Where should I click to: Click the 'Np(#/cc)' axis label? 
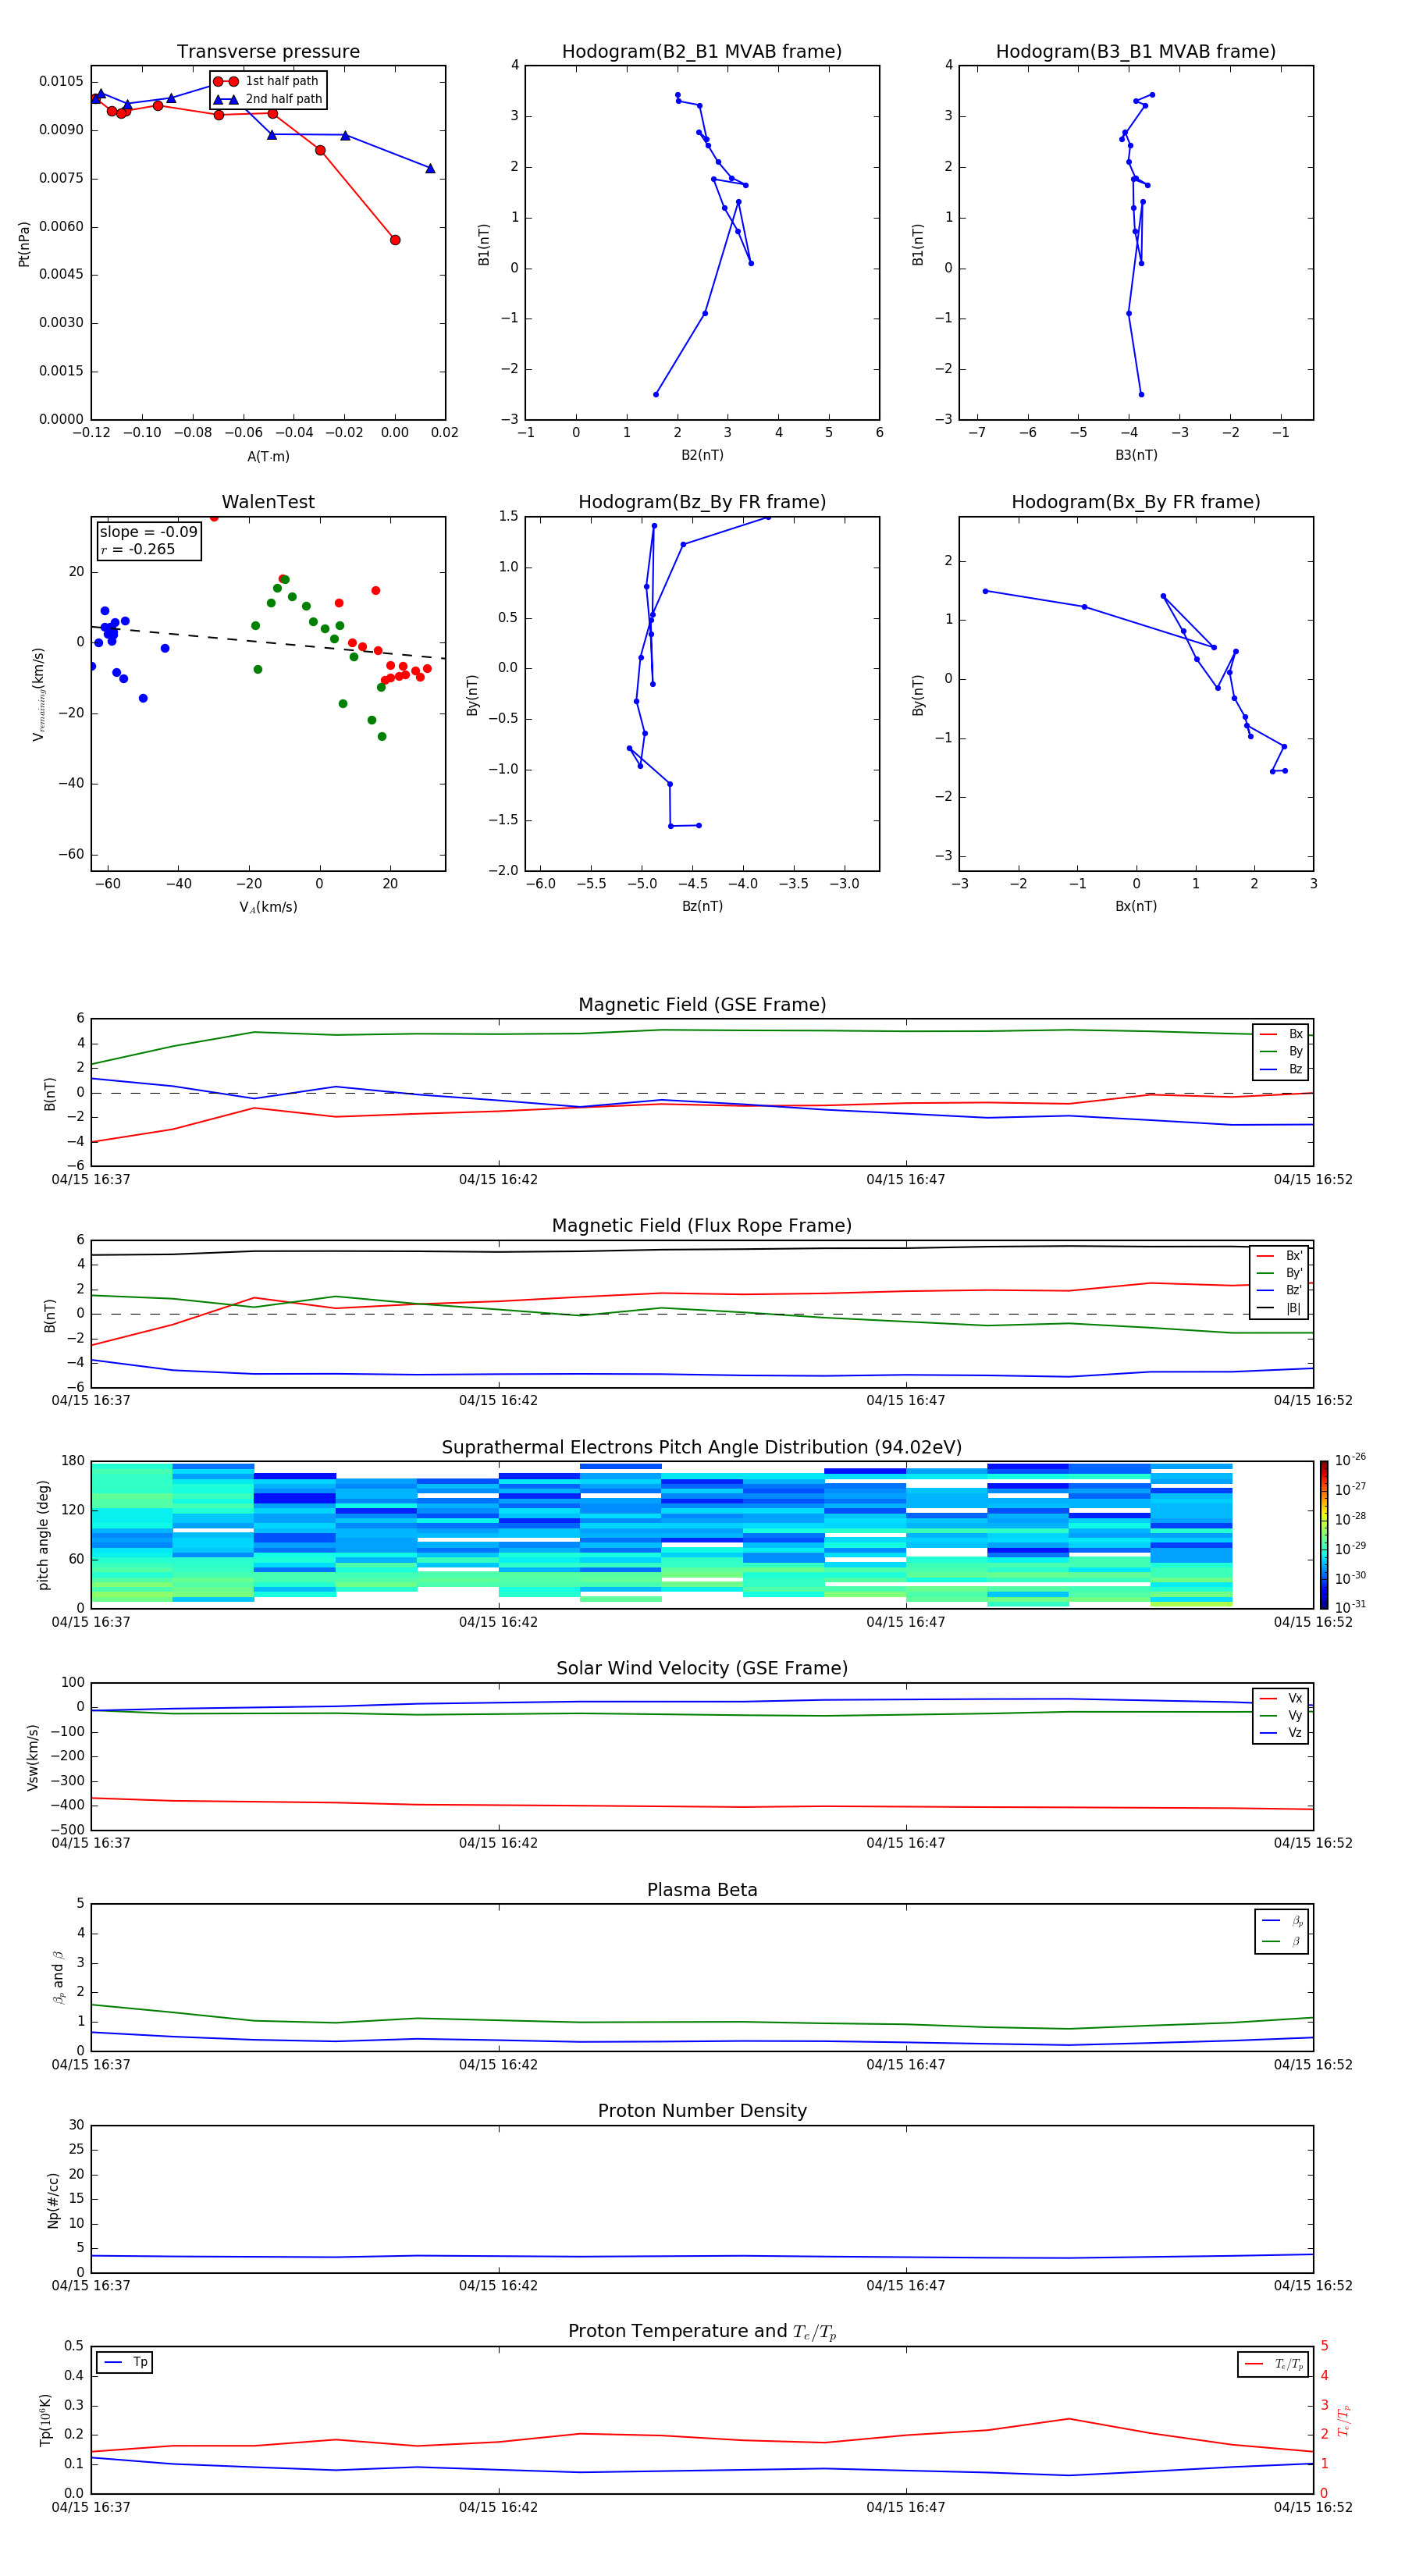pos(53,2199)
